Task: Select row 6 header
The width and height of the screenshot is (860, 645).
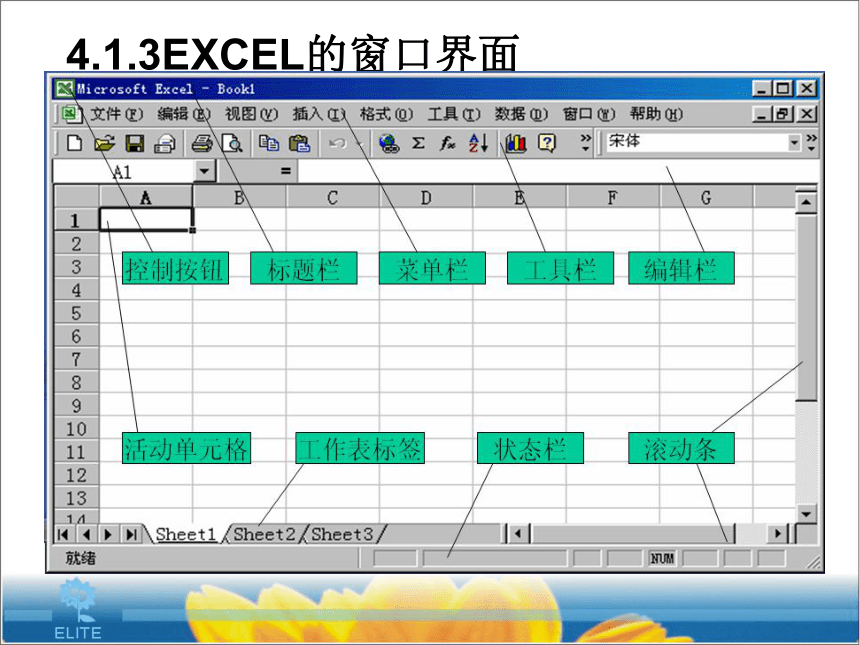Action: pyautogui.click(x=76, y=336)
